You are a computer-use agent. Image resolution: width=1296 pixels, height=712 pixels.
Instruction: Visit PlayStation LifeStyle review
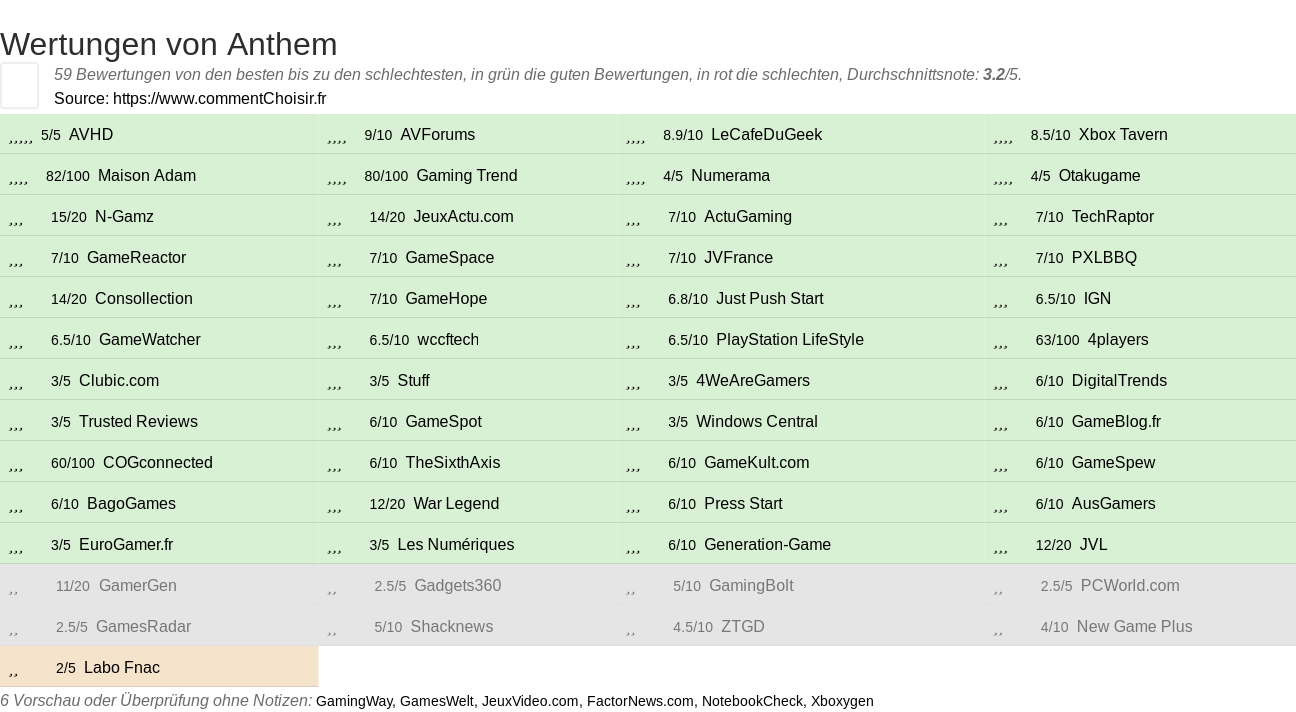[x=790, y=340]
